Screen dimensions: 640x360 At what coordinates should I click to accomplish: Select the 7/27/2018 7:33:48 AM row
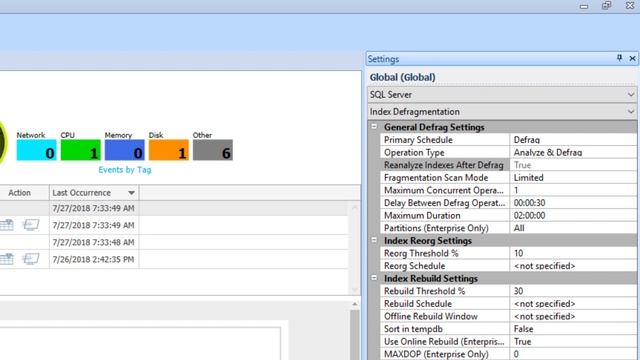174,242
